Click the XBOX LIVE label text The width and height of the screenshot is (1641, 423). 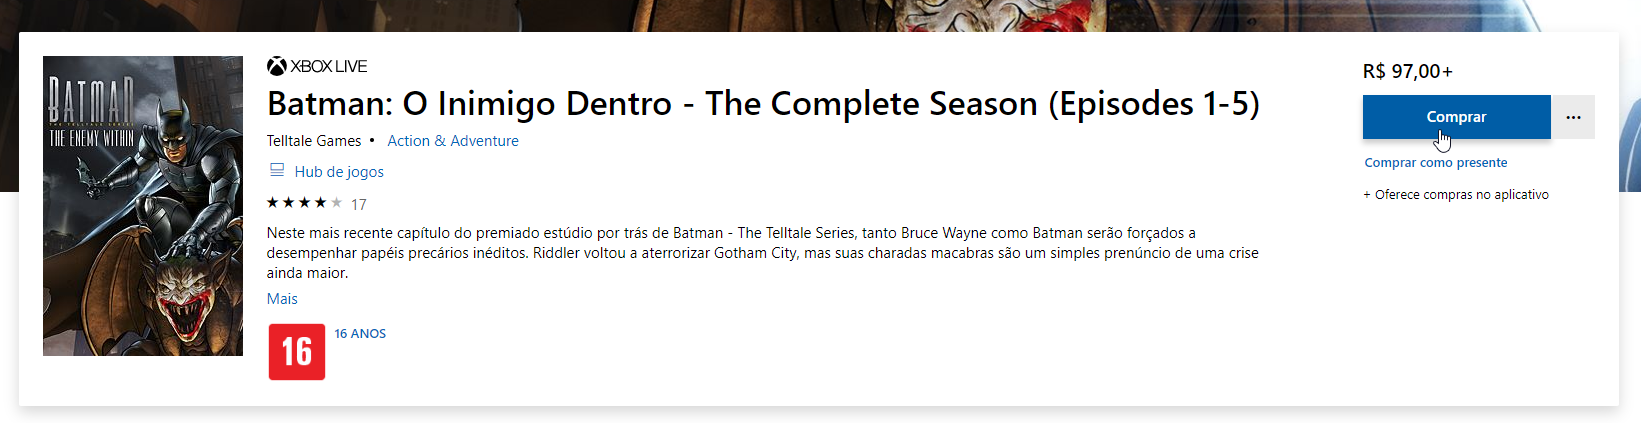click(329, 66)
